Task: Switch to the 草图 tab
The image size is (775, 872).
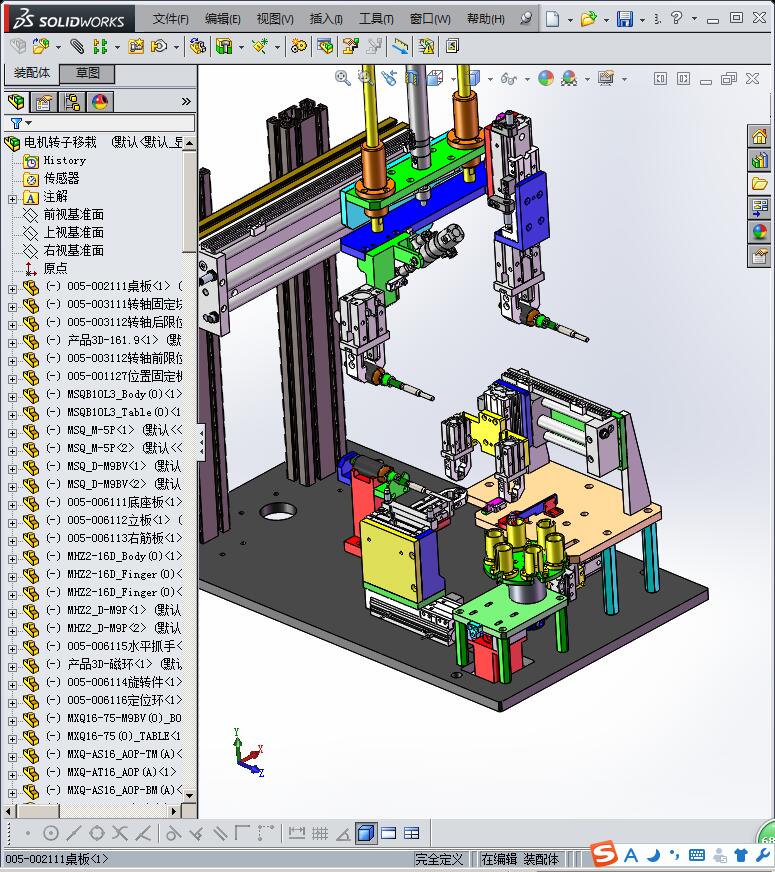Action: coord(87,73)
